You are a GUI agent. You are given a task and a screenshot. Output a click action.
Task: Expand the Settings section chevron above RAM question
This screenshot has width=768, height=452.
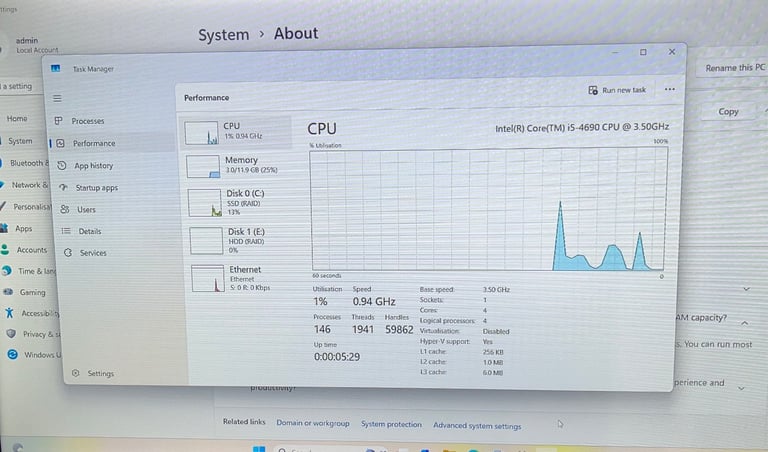tap(746, 289)
